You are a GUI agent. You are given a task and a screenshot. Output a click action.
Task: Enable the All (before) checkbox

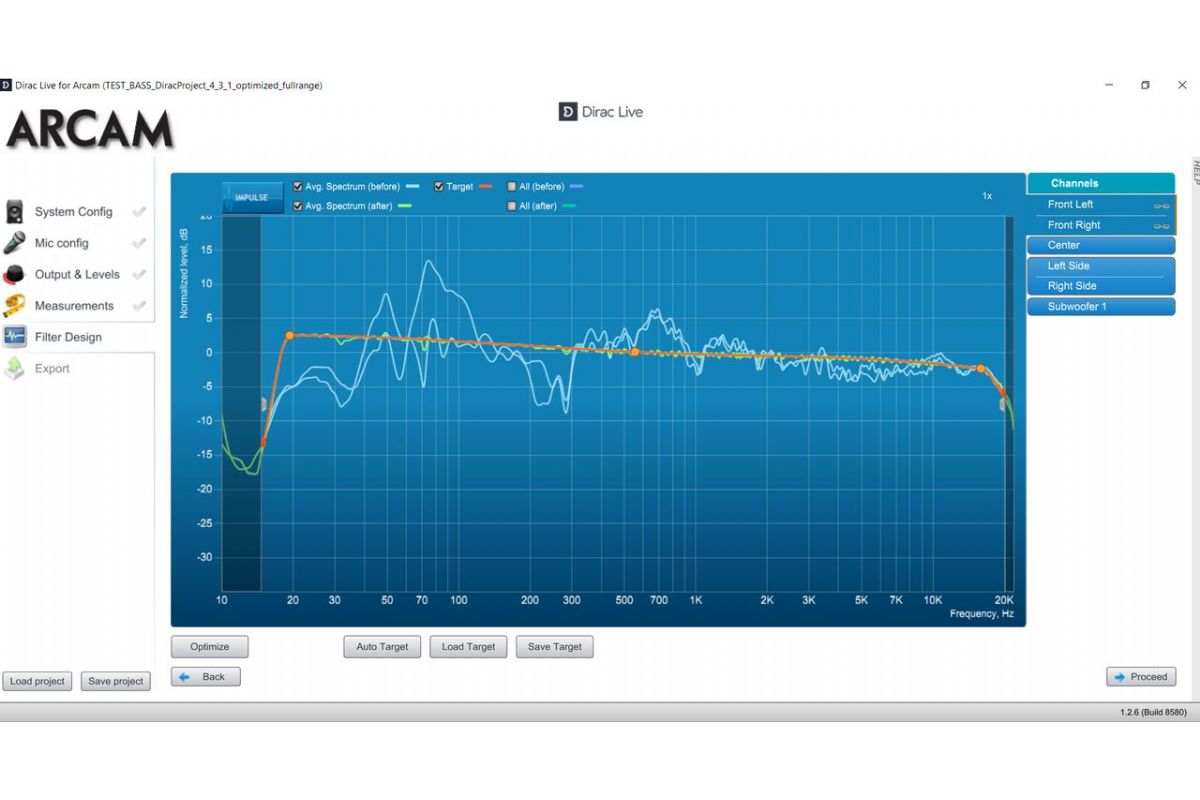pyautogui.click(x=512, y=186)
